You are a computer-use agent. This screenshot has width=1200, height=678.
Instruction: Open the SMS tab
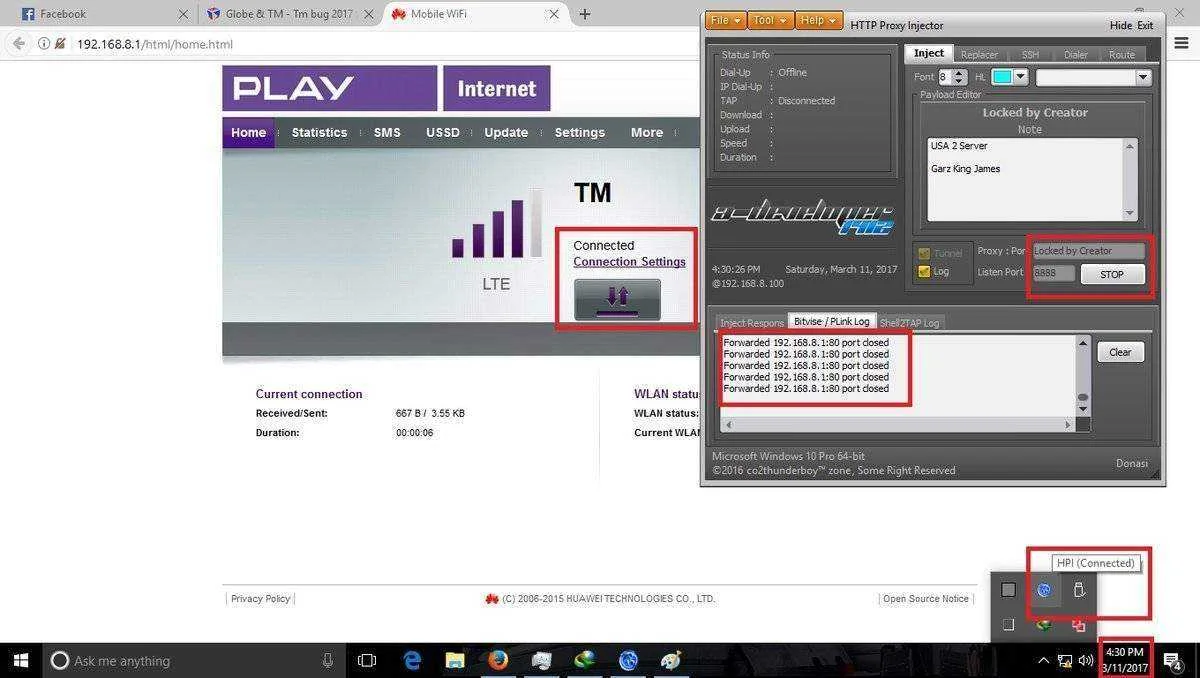[x=387, y=132]
